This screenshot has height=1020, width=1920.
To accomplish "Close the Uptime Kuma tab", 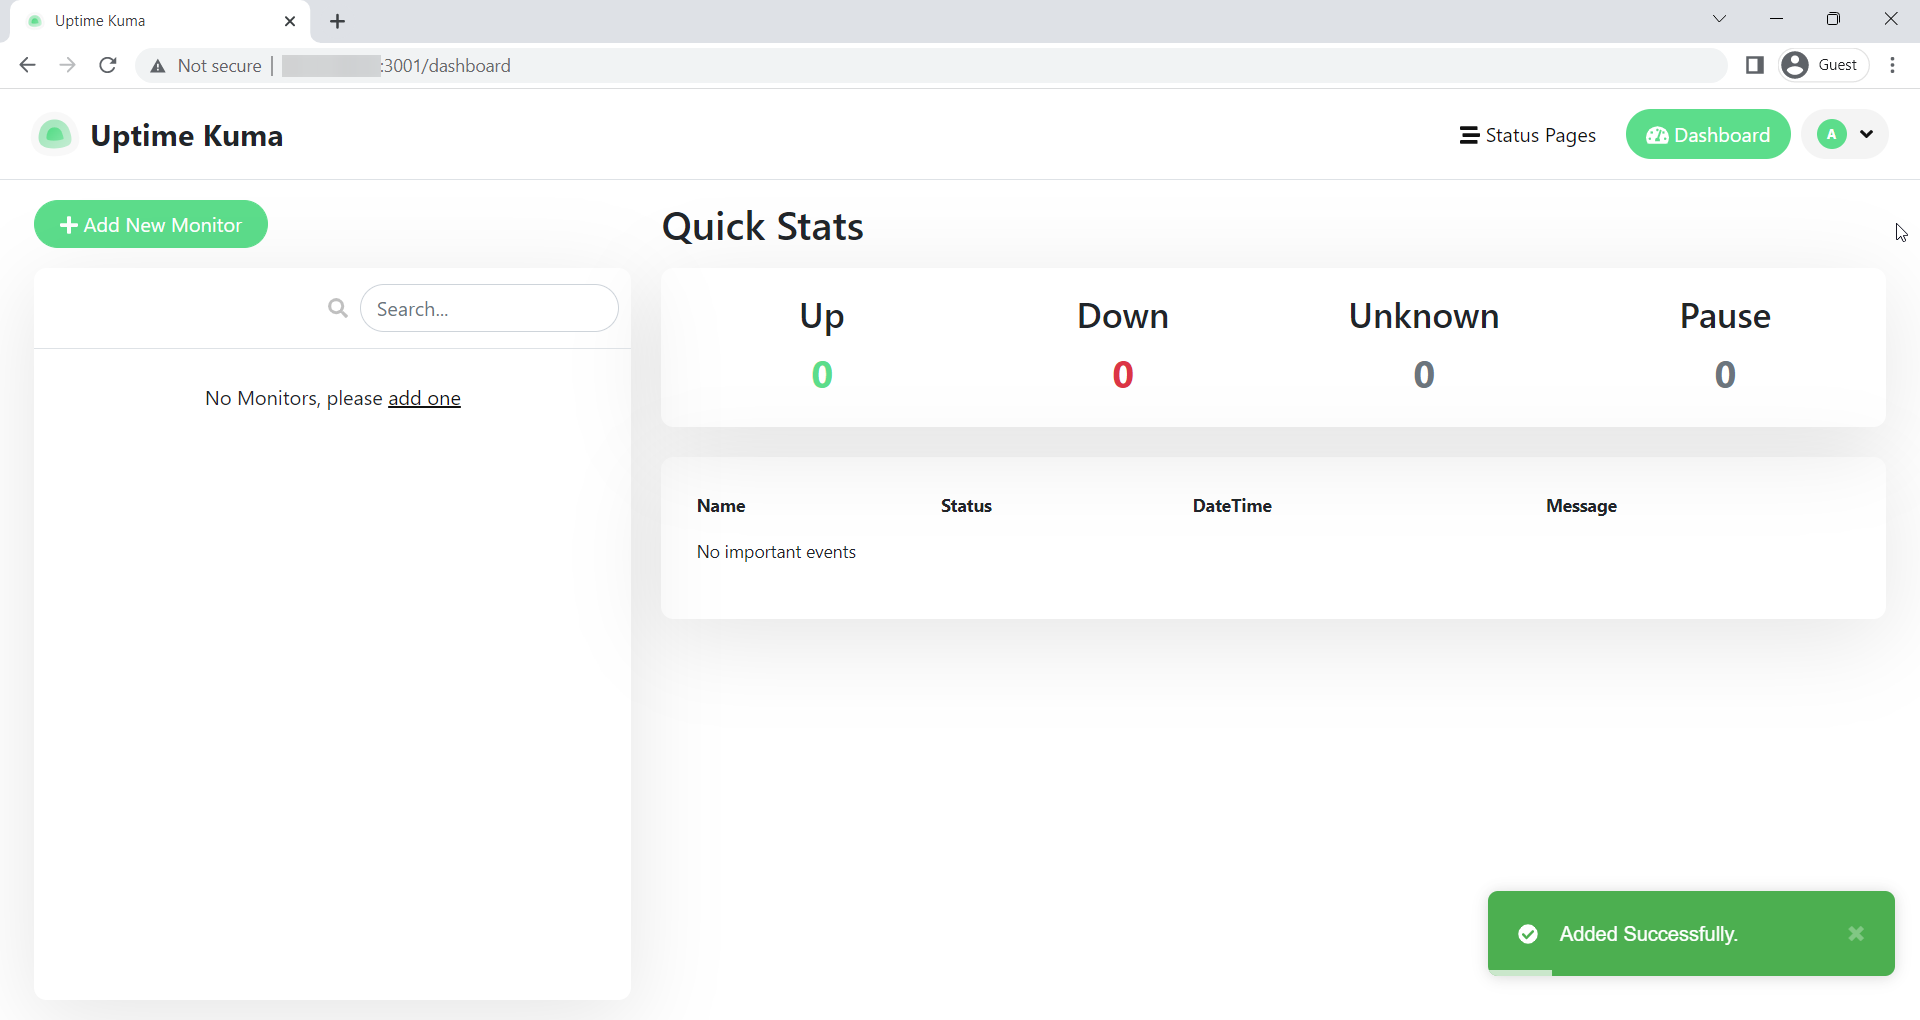I will point(290,21).
